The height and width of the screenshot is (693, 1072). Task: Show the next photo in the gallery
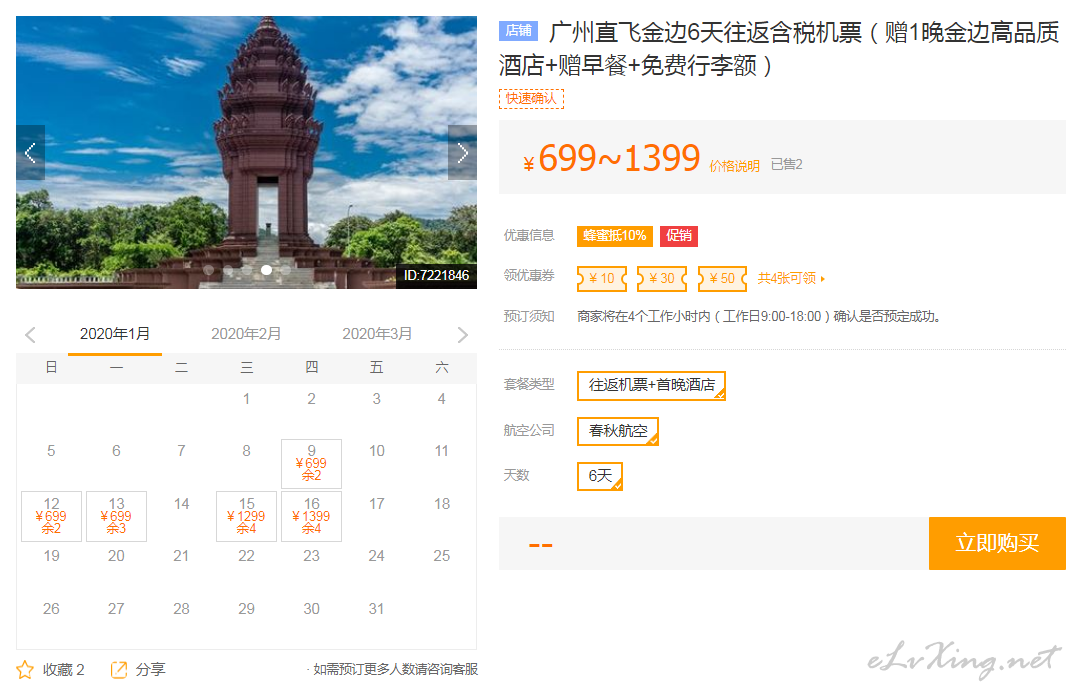(462, 152)
